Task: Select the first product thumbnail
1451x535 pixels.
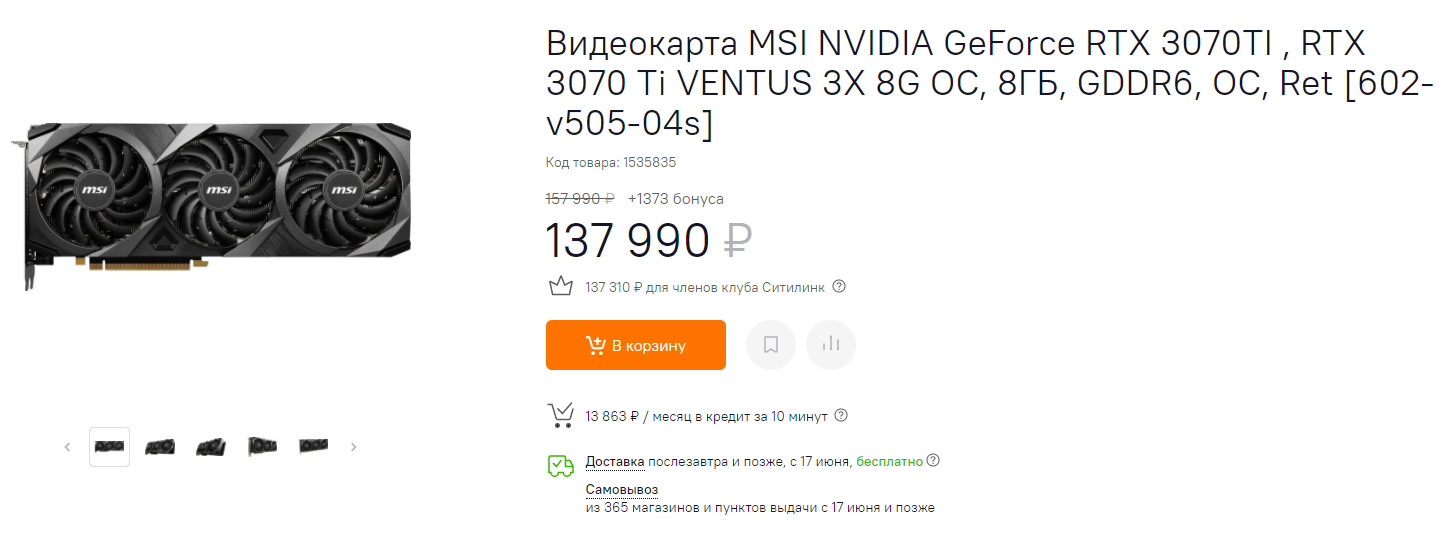Action: [109, 447]
